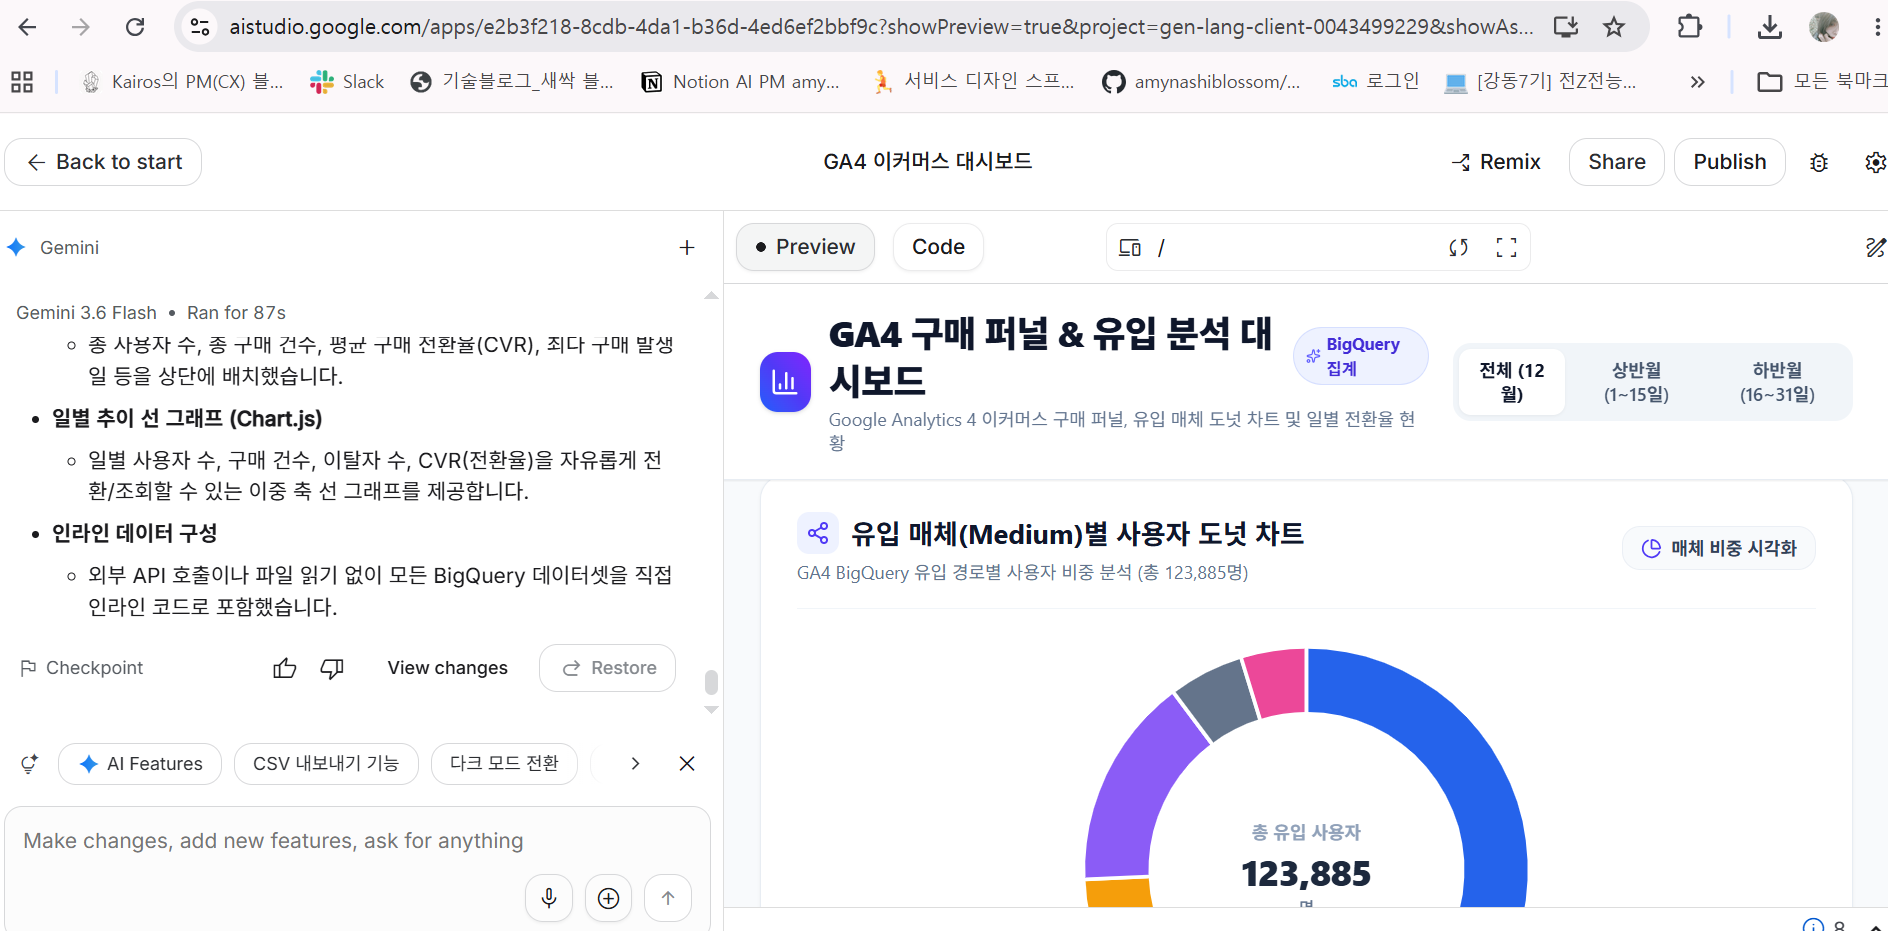Click the dashboard bar chart logo
Screen dimensions: 1888x931
pos(785,382)
